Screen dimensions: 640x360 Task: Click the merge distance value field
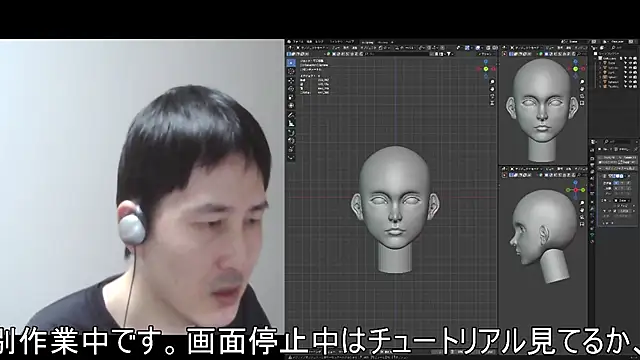(x=625, y=211)
